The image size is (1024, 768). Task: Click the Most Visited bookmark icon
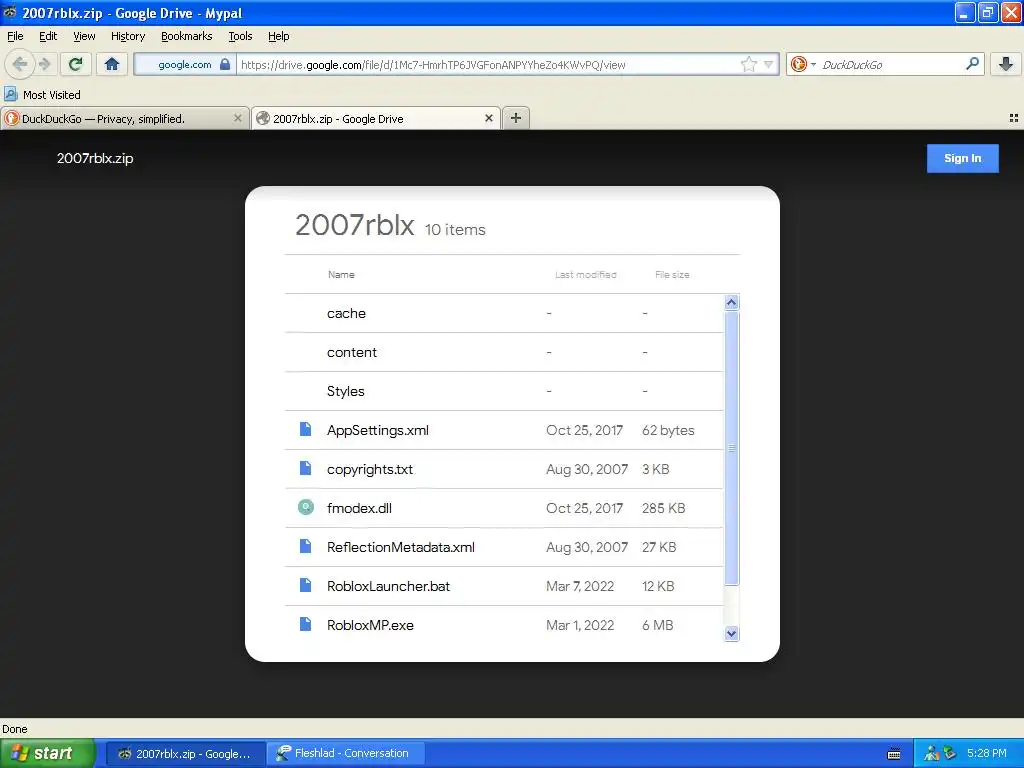(10, 94)
